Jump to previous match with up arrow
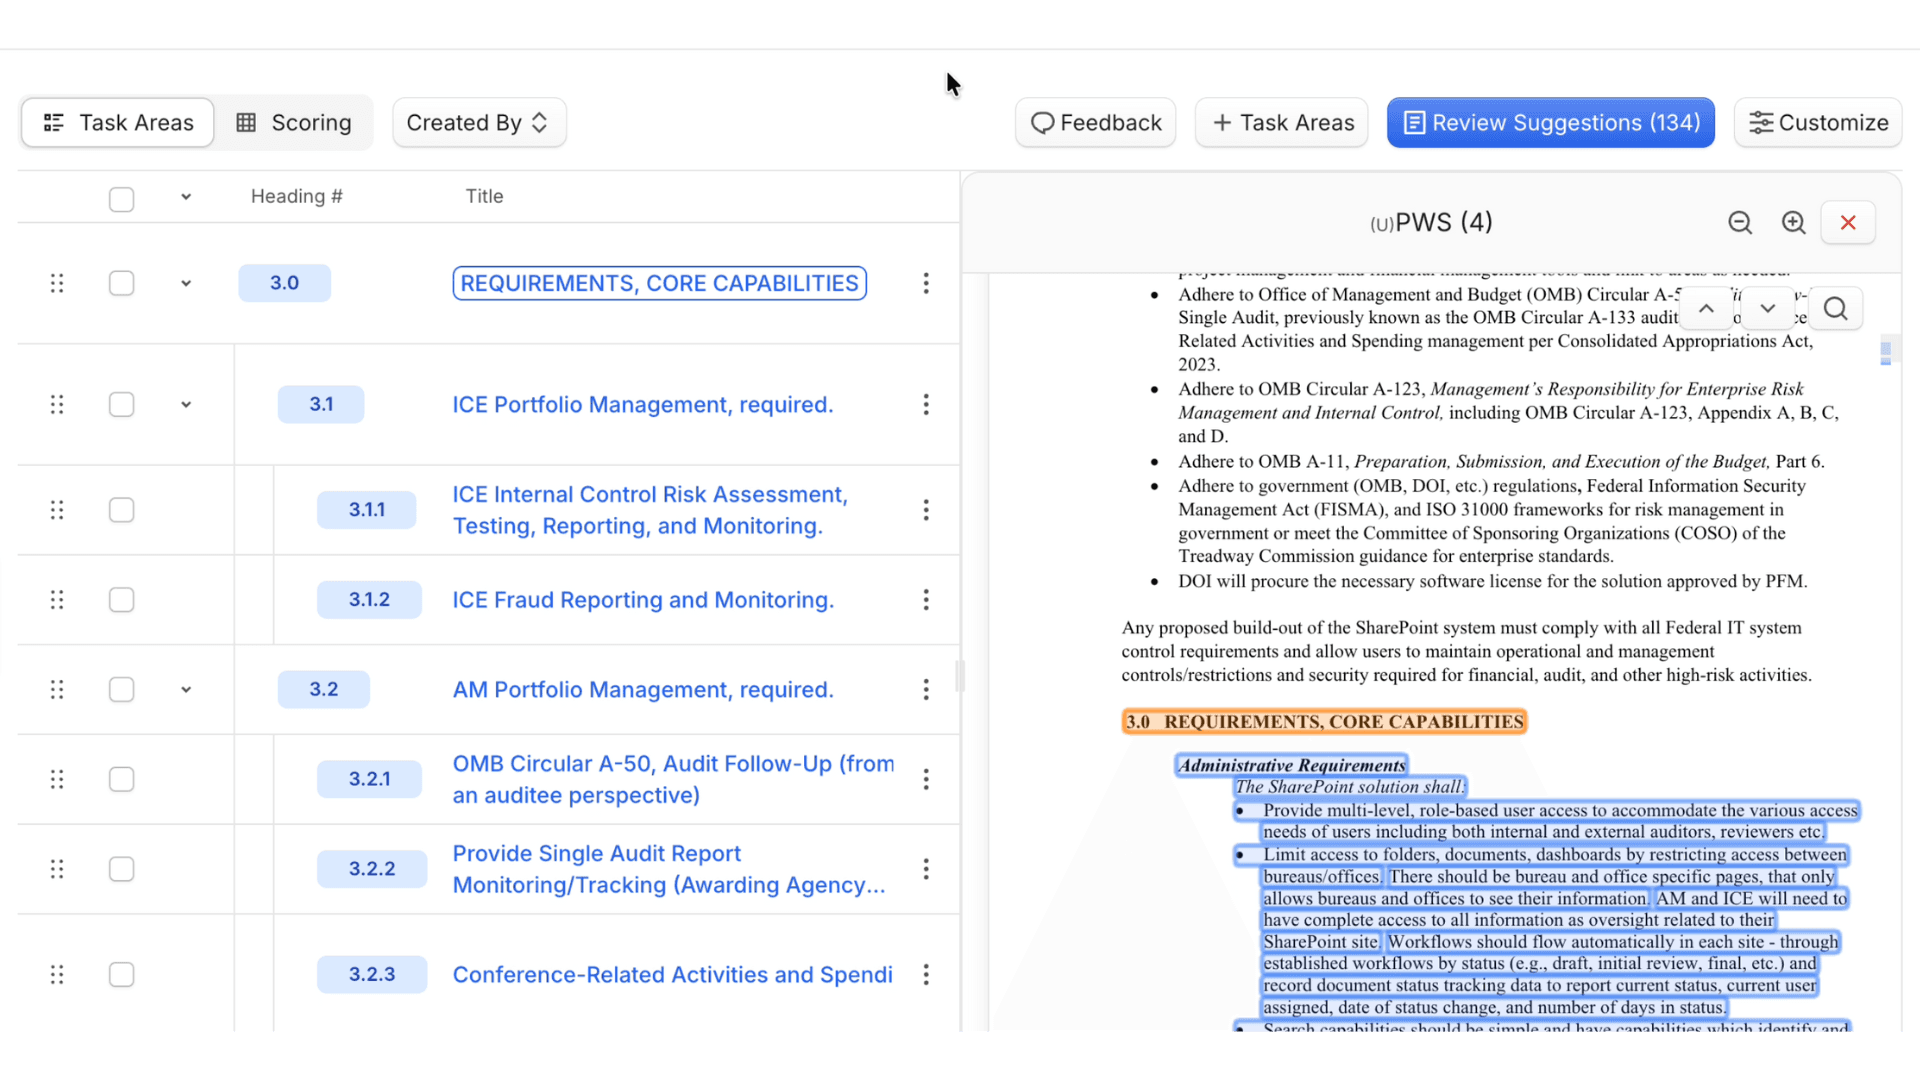This screenshot has width=1920, height=1080. tap(1706, 308)
